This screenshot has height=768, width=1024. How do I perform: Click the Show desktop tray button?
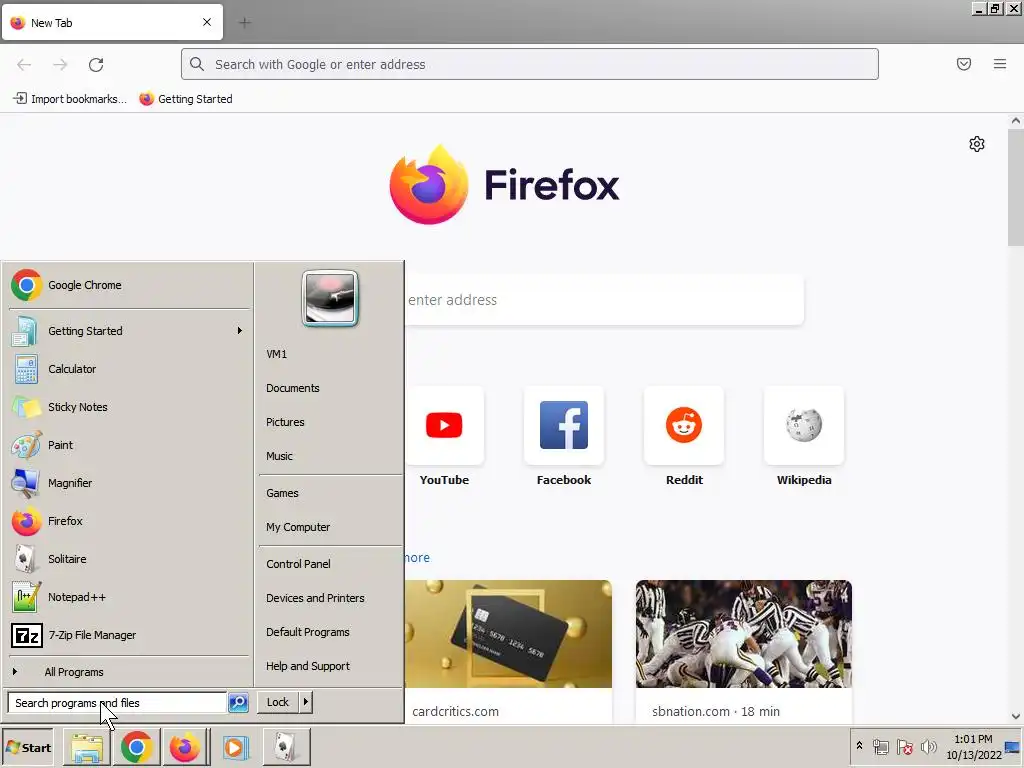pyautogui.click(x=1013, y=746)
